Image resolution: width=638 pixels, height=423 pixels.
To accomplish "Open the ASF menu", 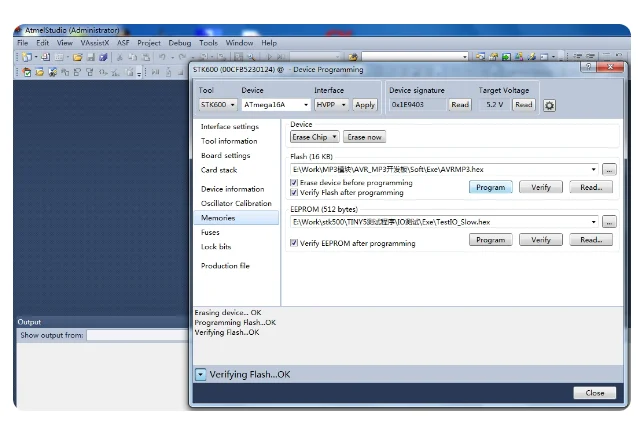I will 123,43.
